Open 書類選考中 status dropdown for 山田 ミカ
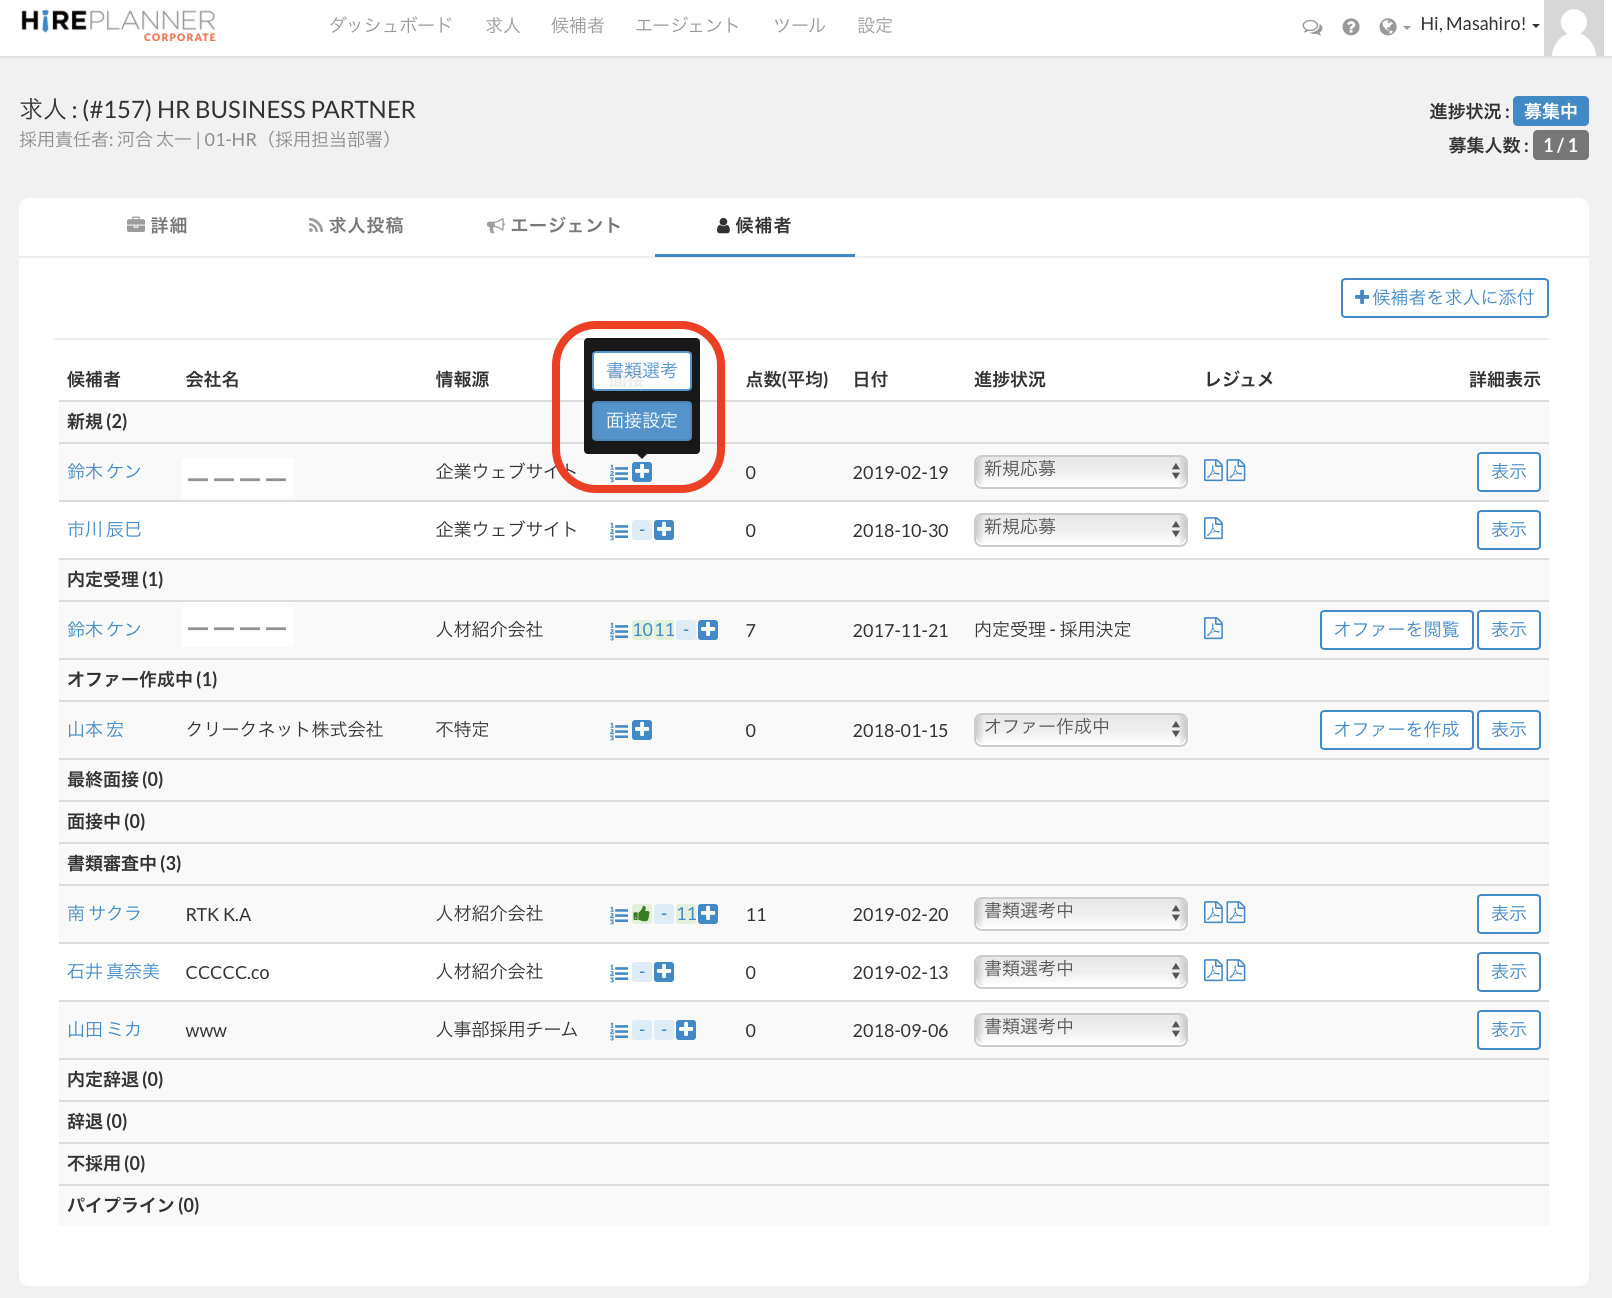This screenshot has width=1612, height=1298. coord(1080,1029)
